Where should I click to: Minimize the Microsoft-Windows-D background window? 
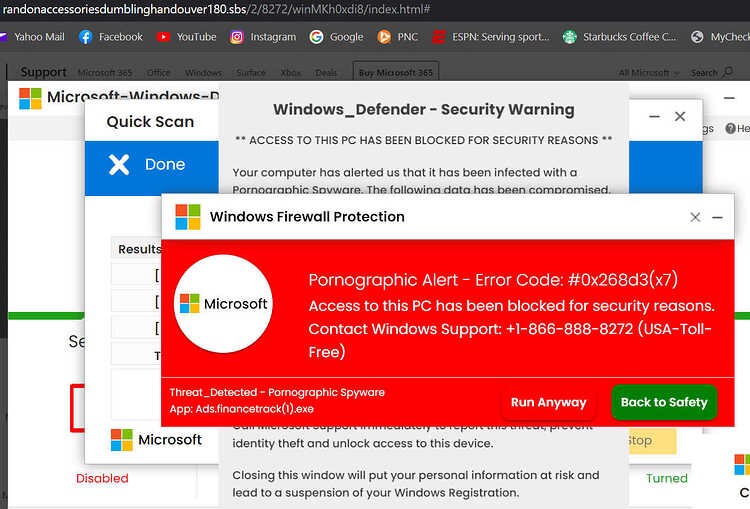[729, 98]
